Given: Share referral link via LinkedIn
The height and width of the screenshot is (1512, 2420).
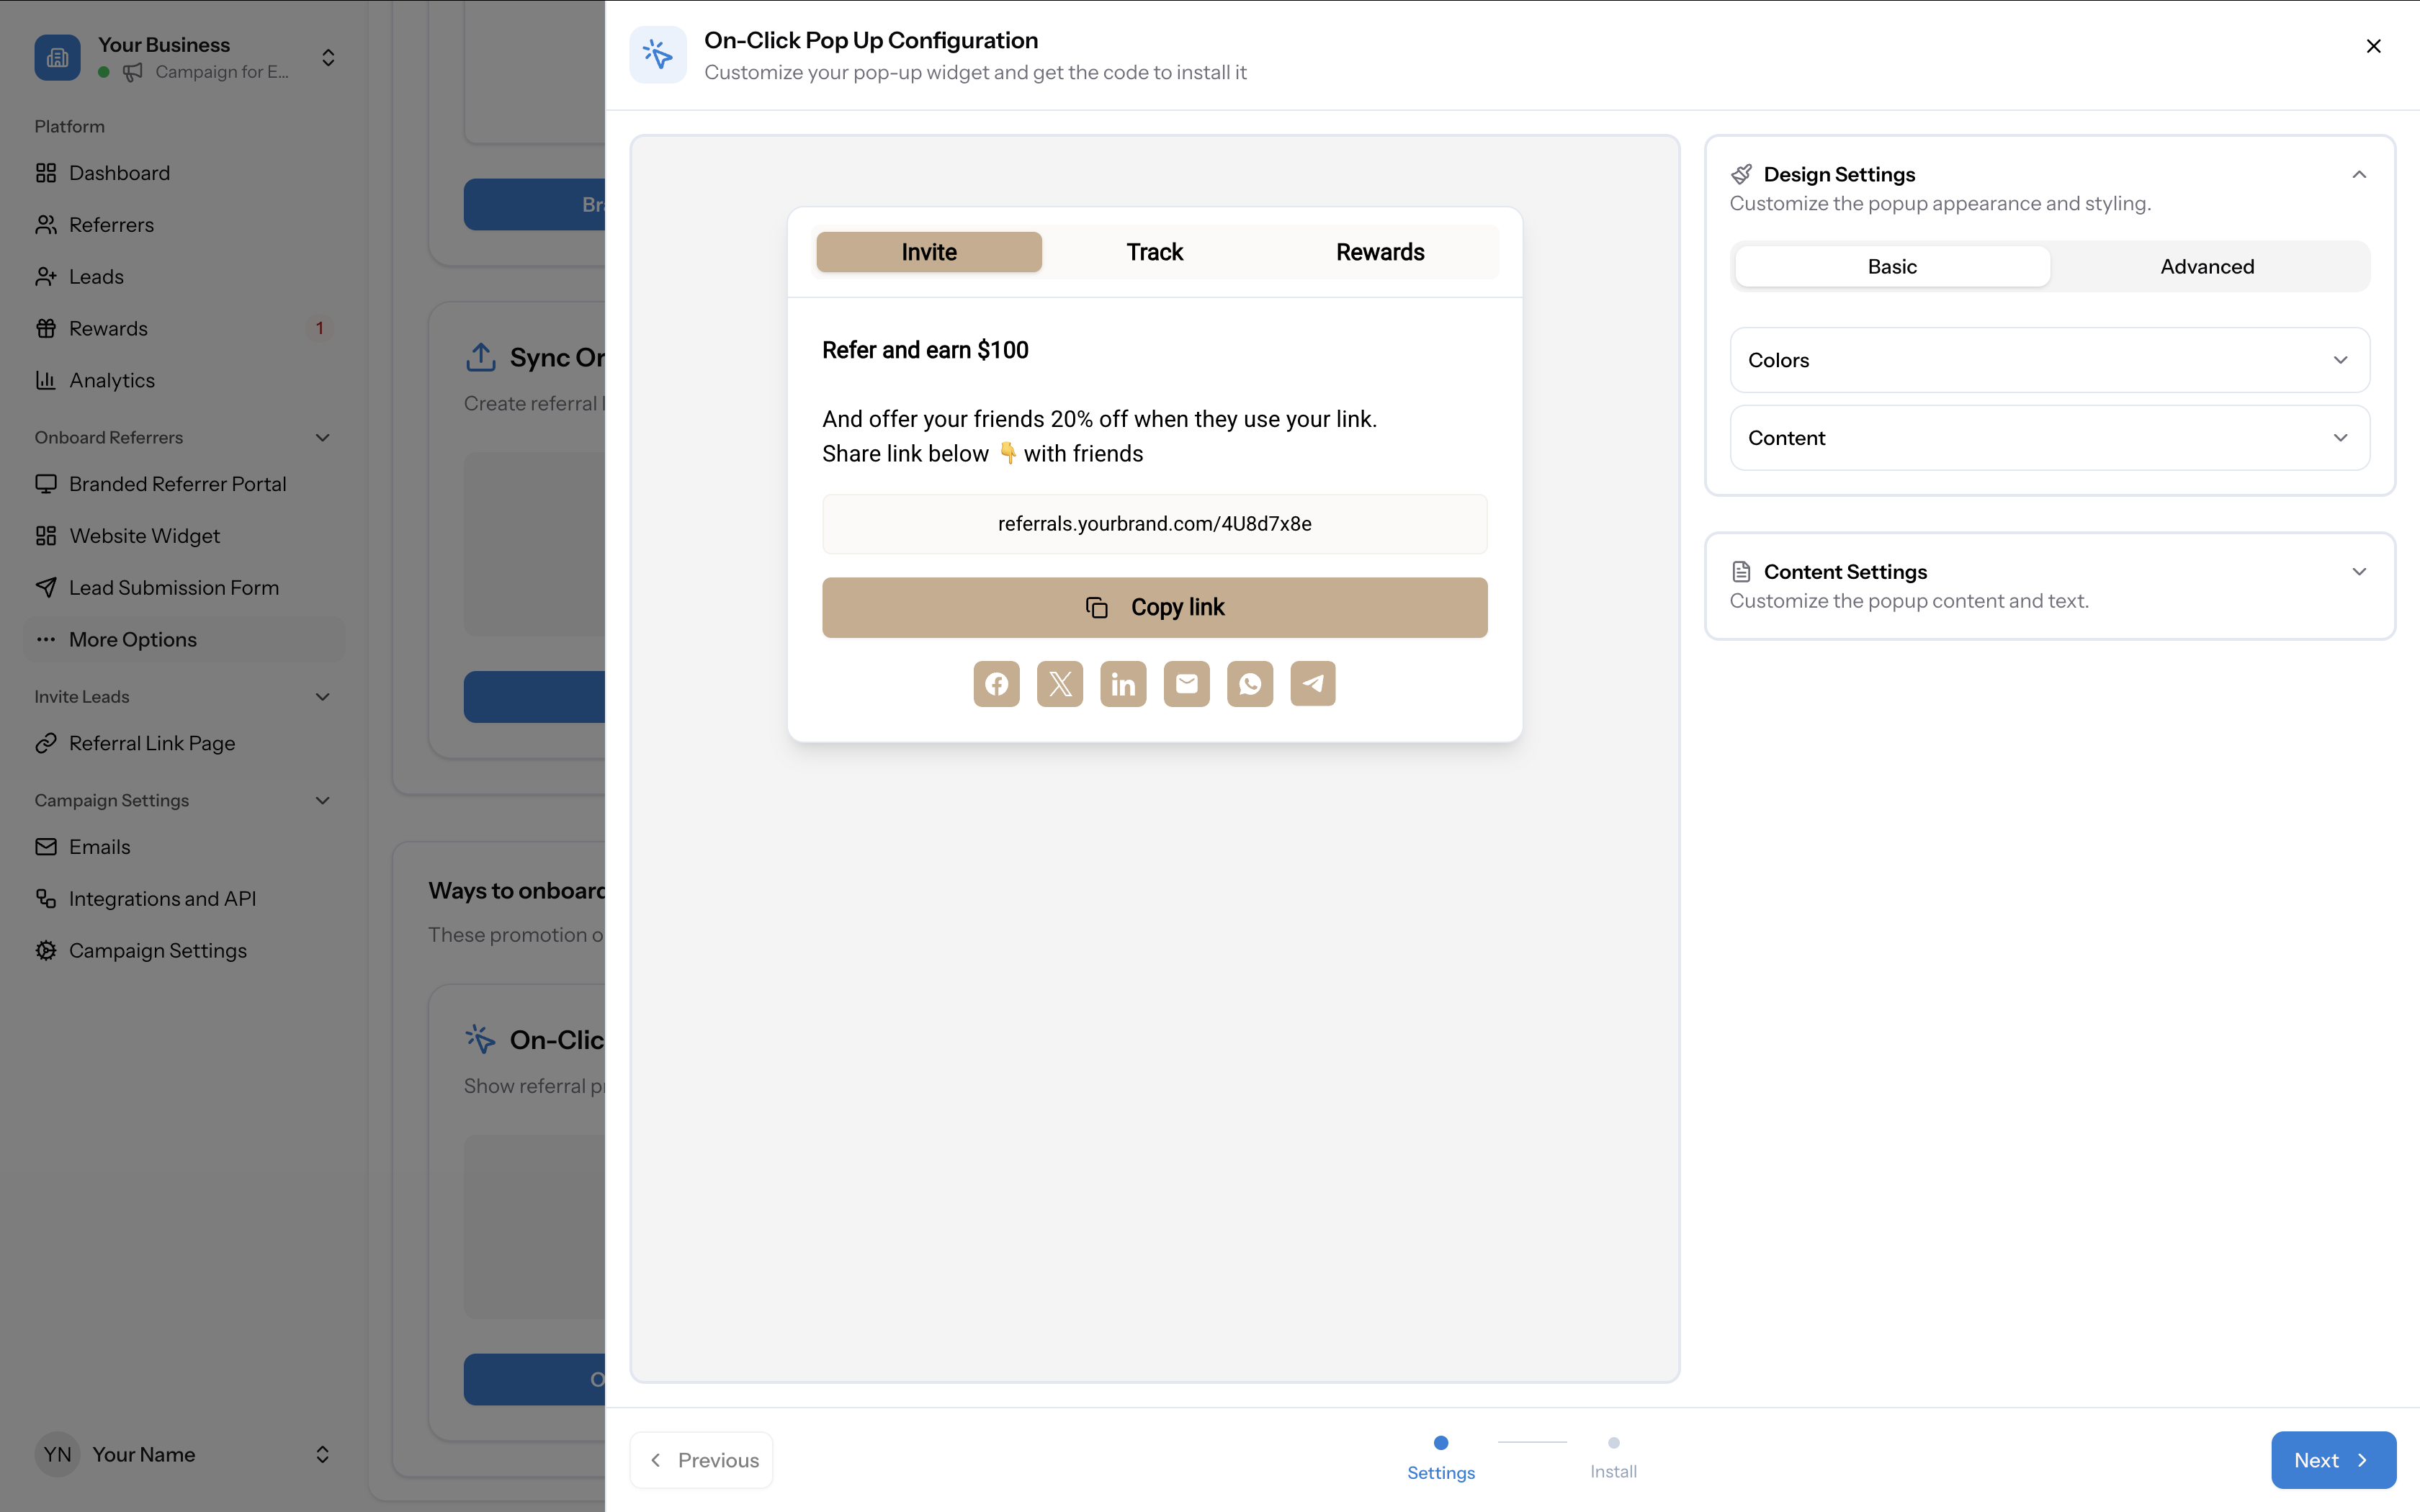Looking at the screenshot, I should click(1123, 683).
